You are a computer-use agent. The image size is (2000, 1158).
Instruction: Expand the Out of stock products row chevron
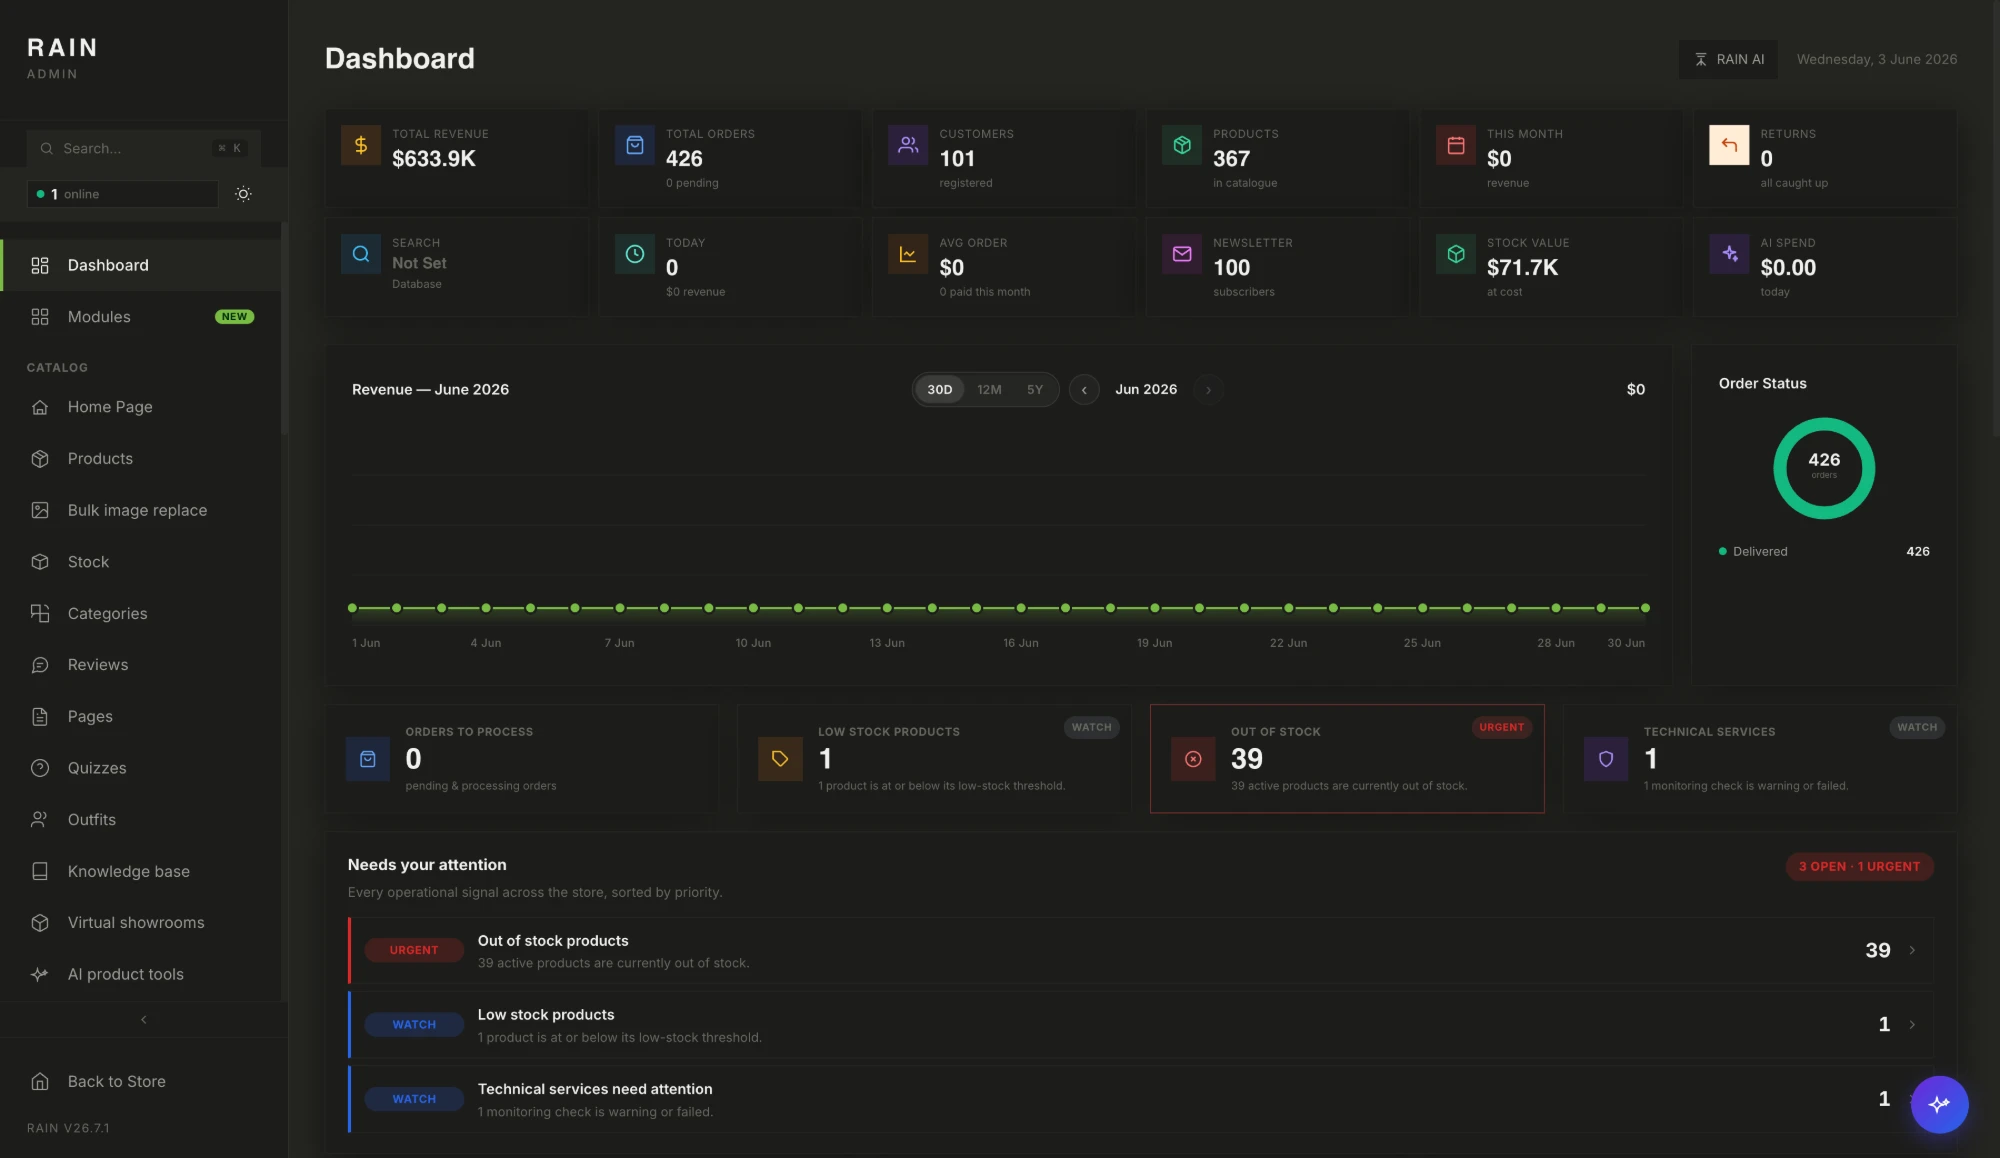click(1912, 950)
